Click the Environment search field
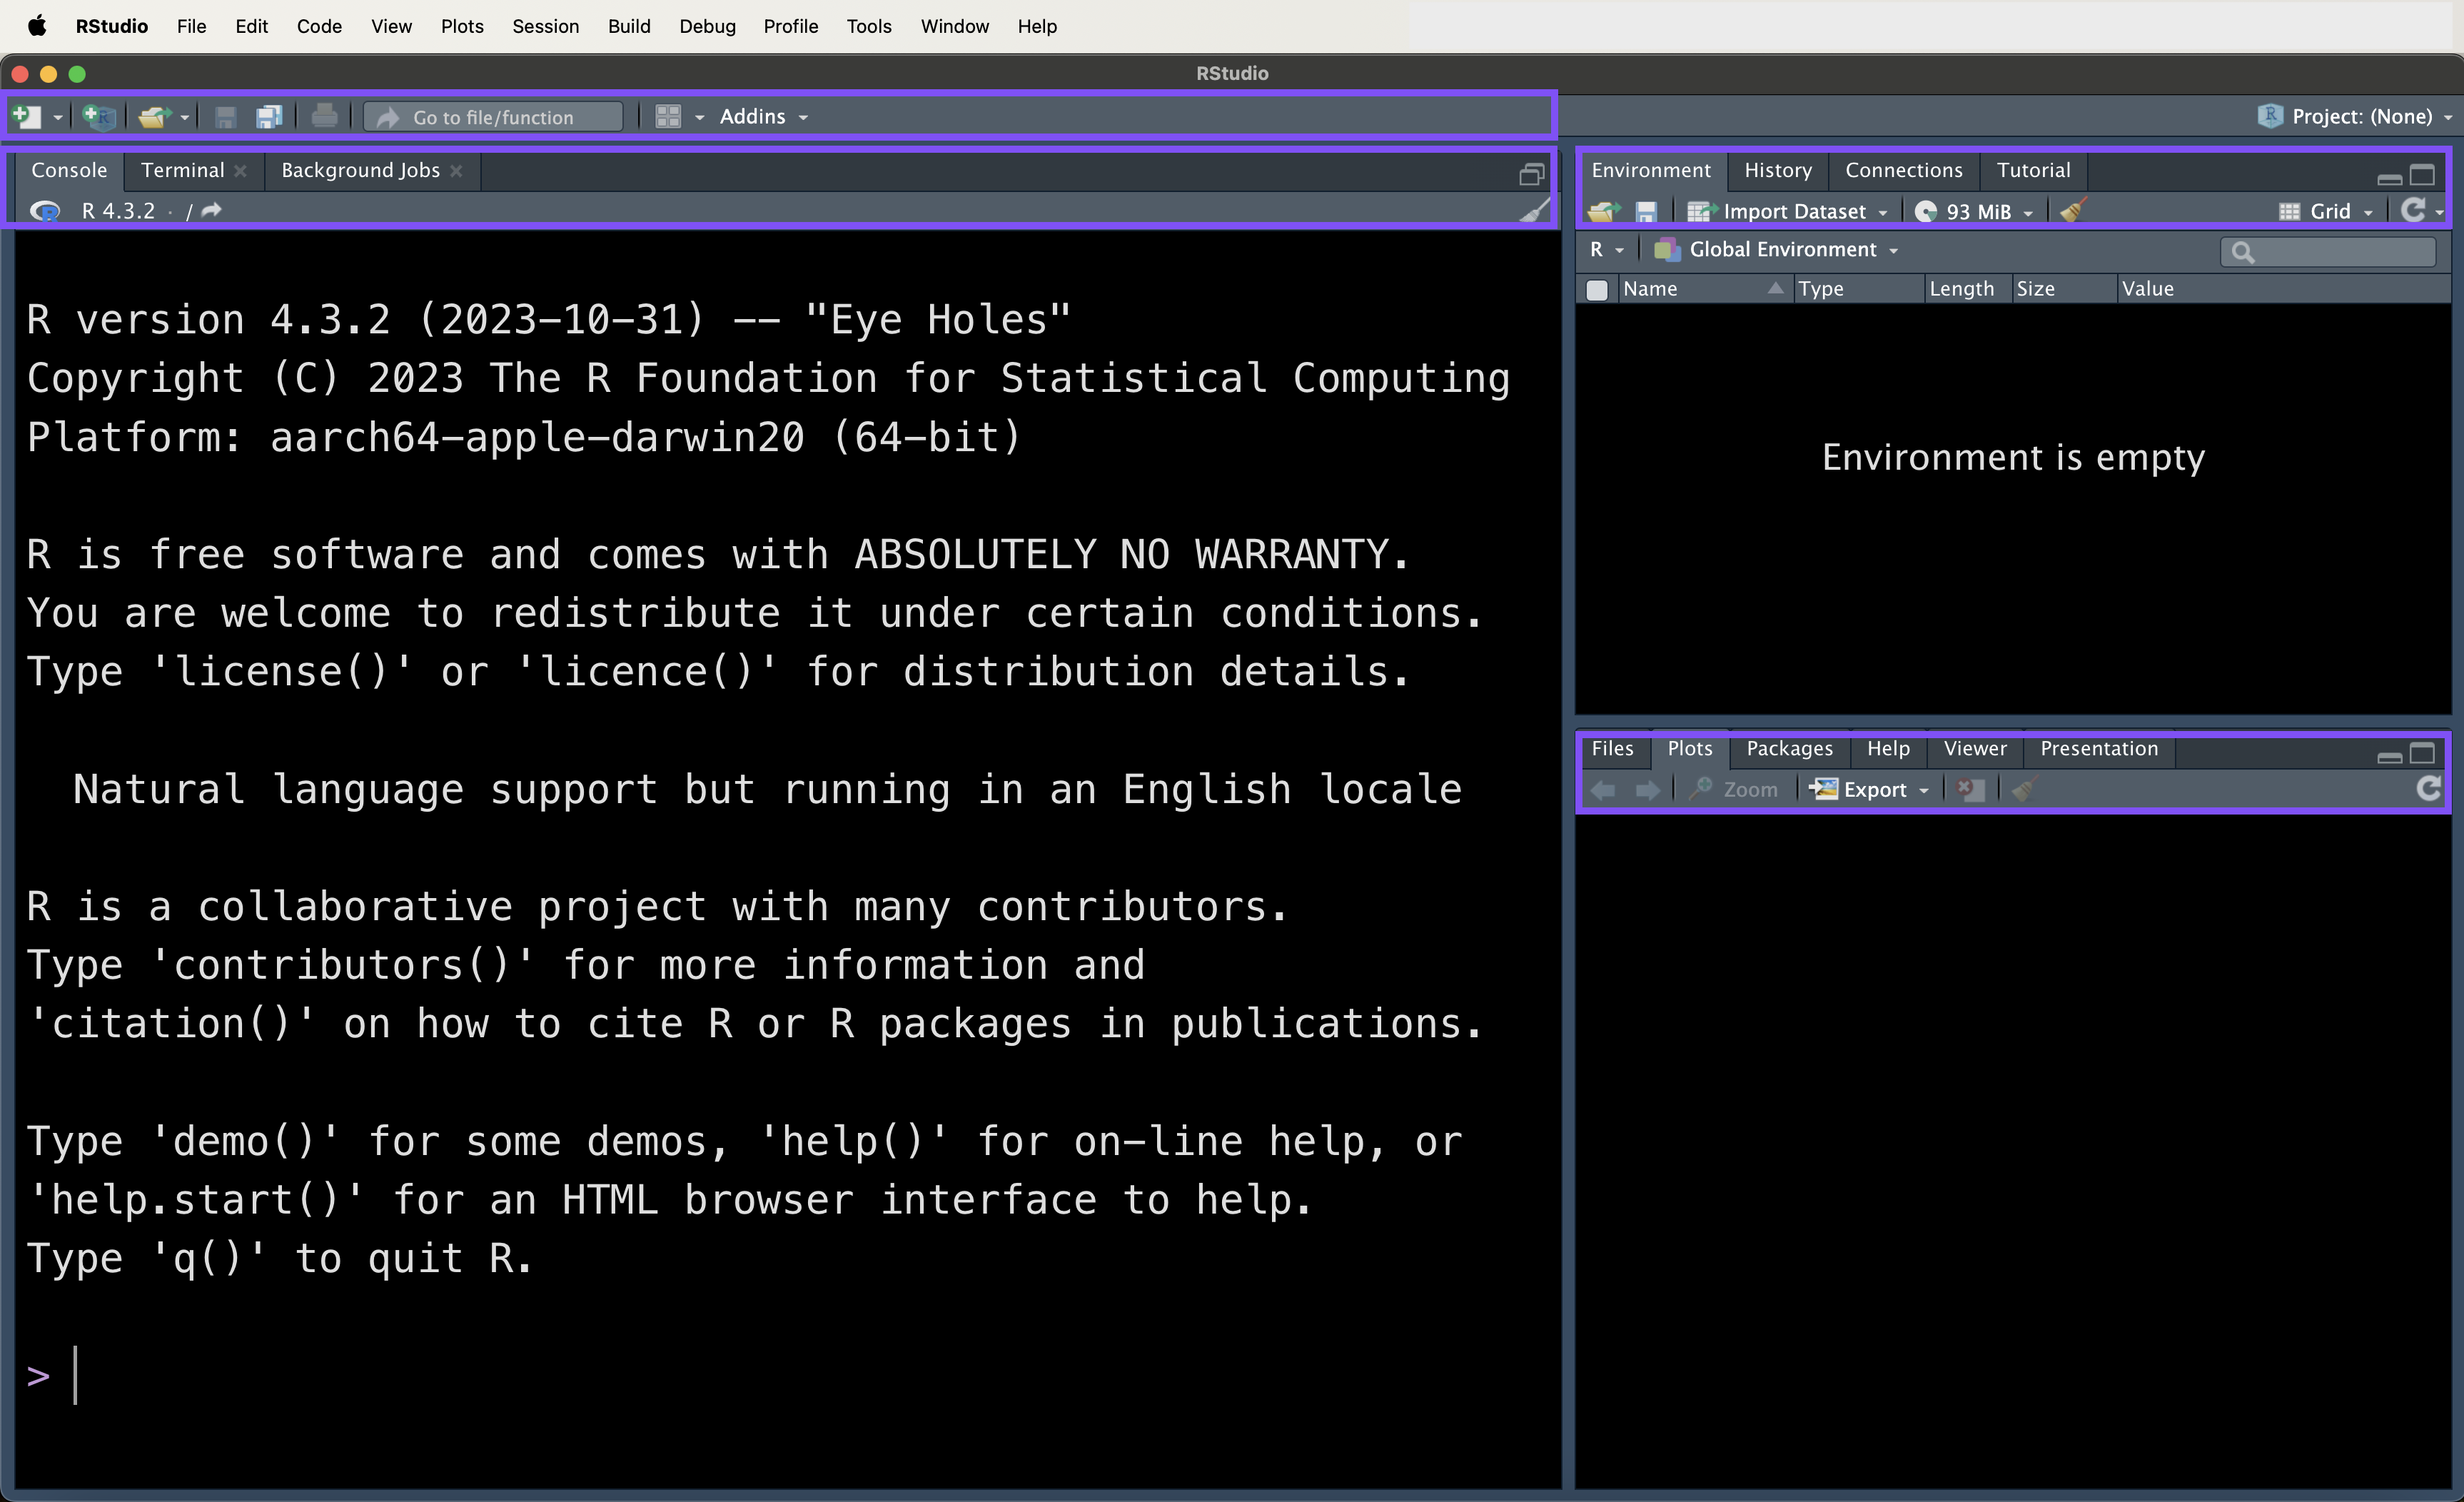The image size is (2464, 1502). coord(2328,252)
